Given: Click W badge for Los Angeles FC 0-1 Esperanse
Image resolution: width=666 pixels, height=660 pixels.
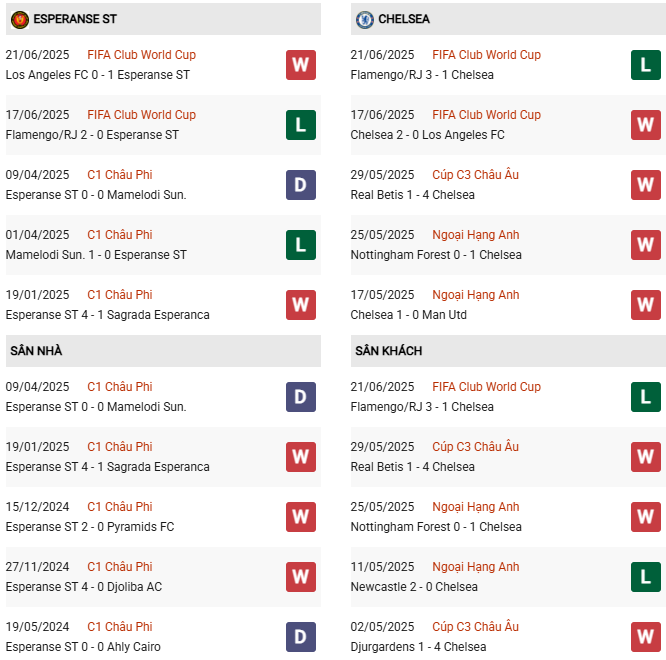Looking at the screenshot, I should (x=300, y=65).
